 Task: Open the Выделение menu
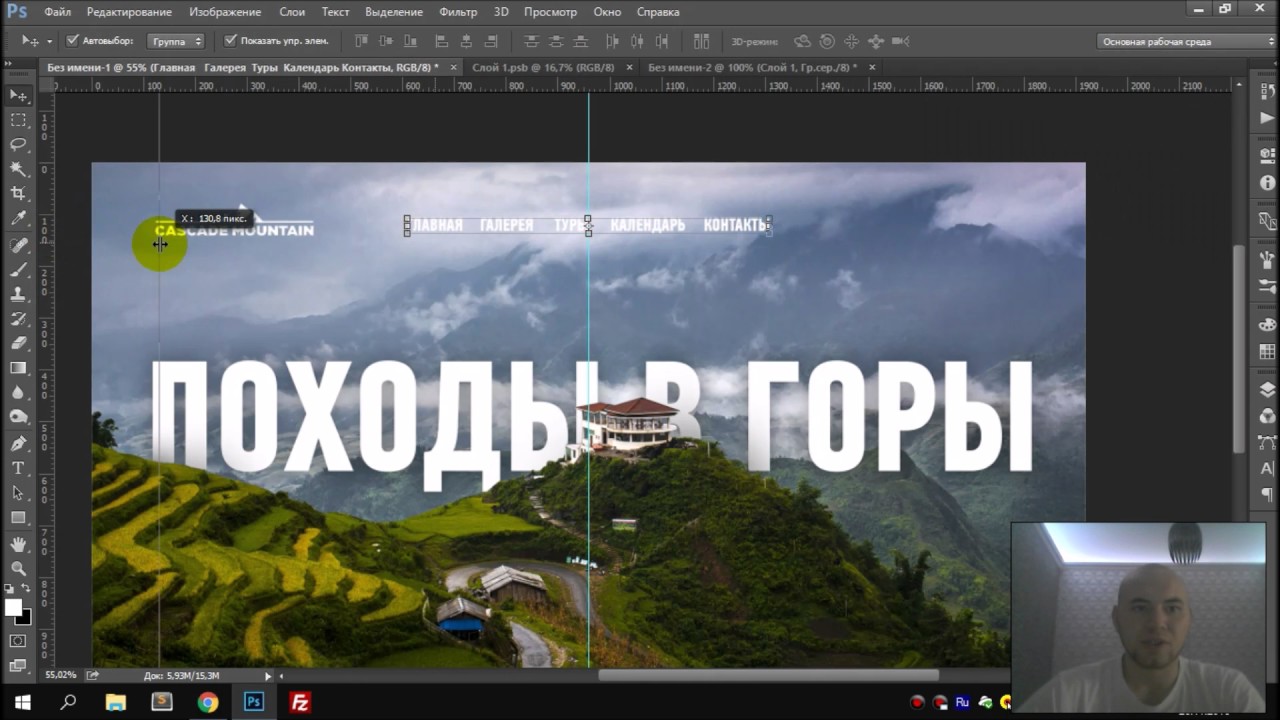click(x=393, y=12)
